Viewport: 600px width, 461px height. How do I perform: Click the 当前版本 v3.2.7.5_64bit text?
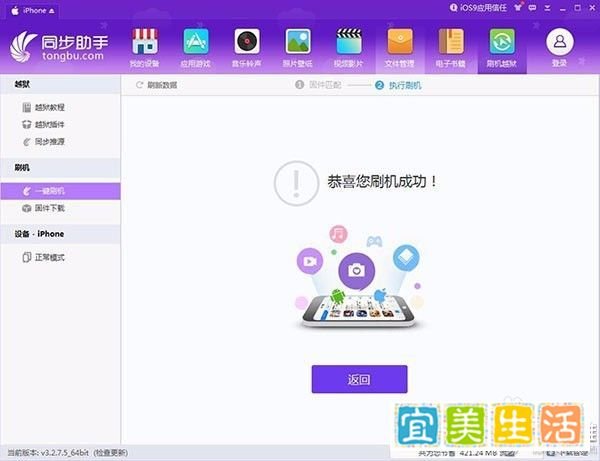click(48, 453)
